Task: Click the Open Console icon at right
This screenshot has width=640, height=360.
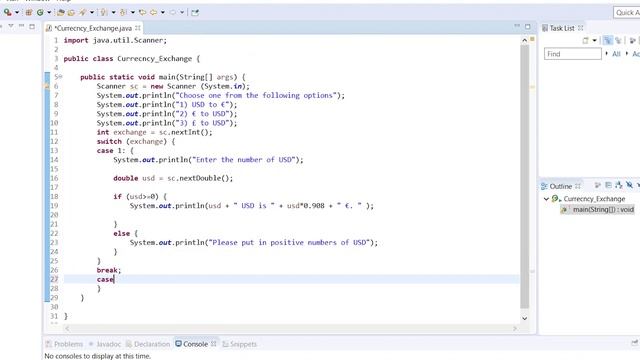Action: 635,343
